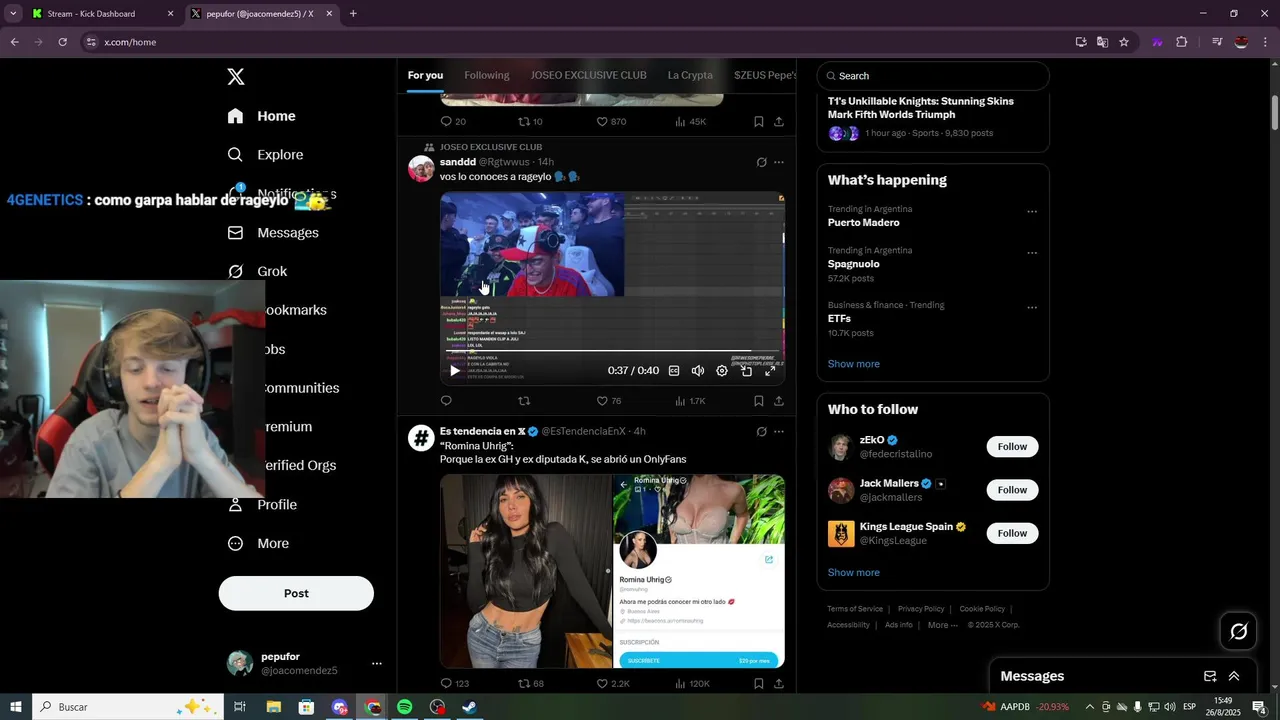Image resolution: width=1280 pixels, height=720 pixels.
Task: Open Chrome extensions puzzle icon
Action: coord(1182,42)
